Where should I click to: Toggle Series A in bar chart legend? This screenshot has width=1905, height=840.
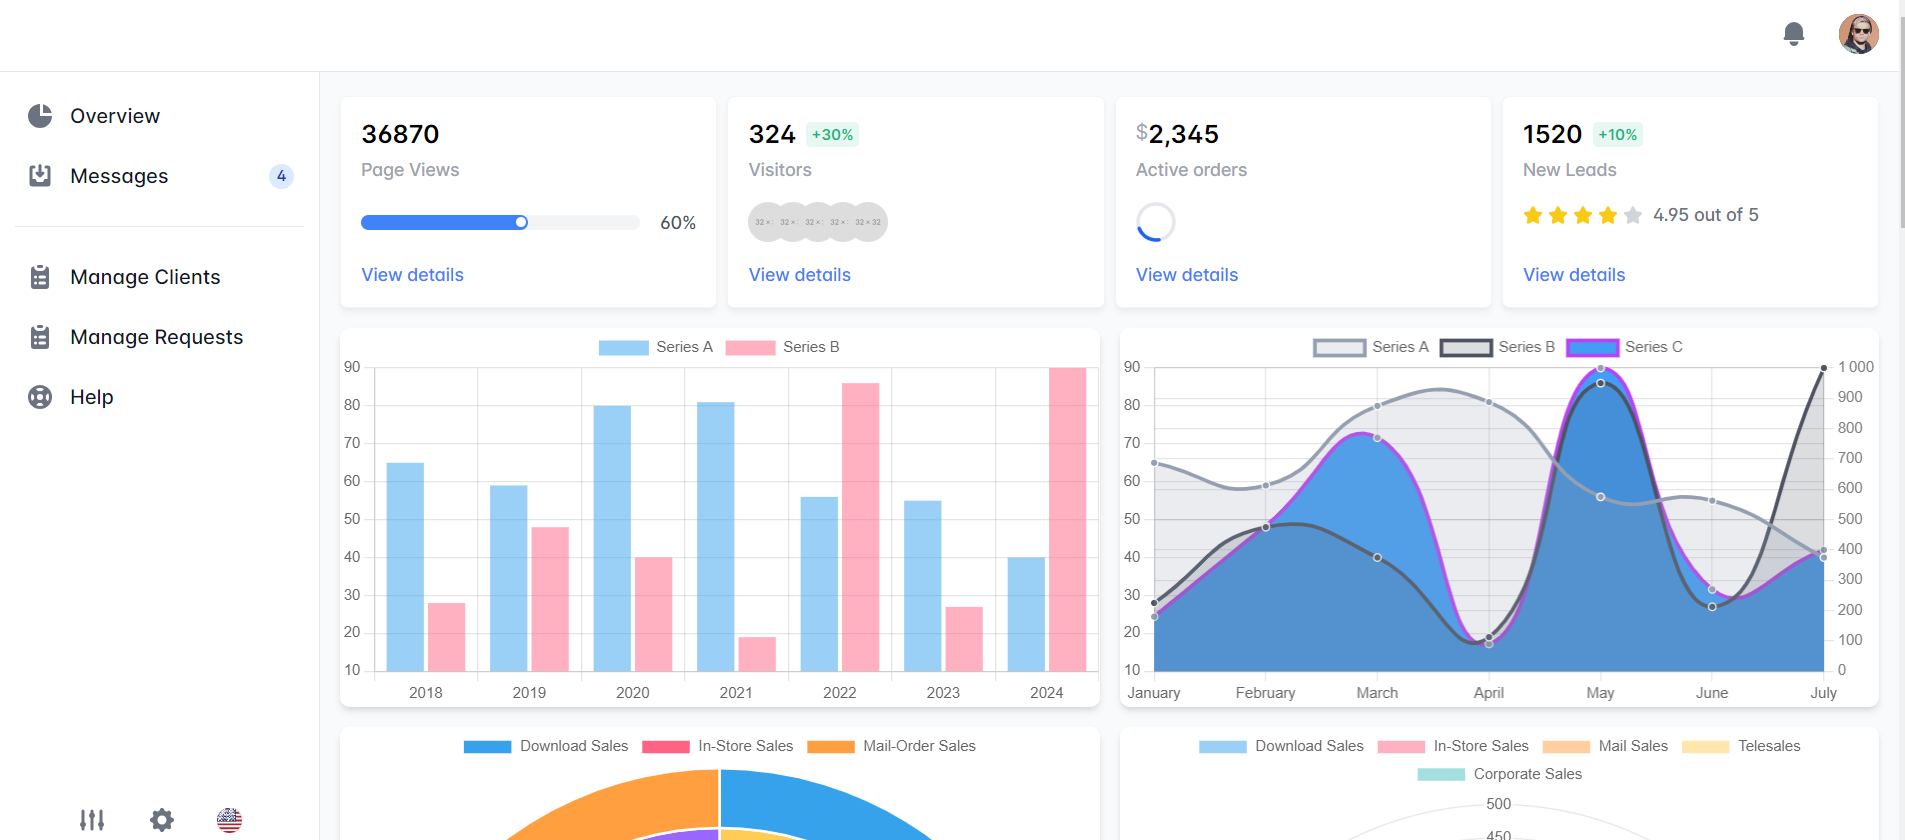coord(655,347)
